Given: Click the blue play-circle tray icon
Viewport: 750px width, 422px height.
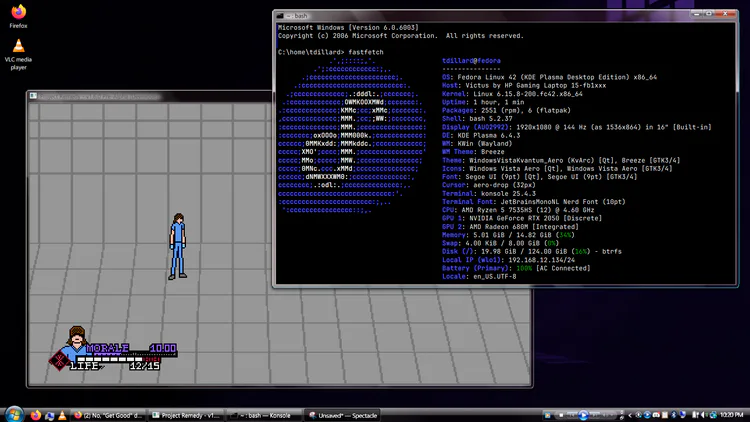Looking at the screenshot, I should click(647, 415).
